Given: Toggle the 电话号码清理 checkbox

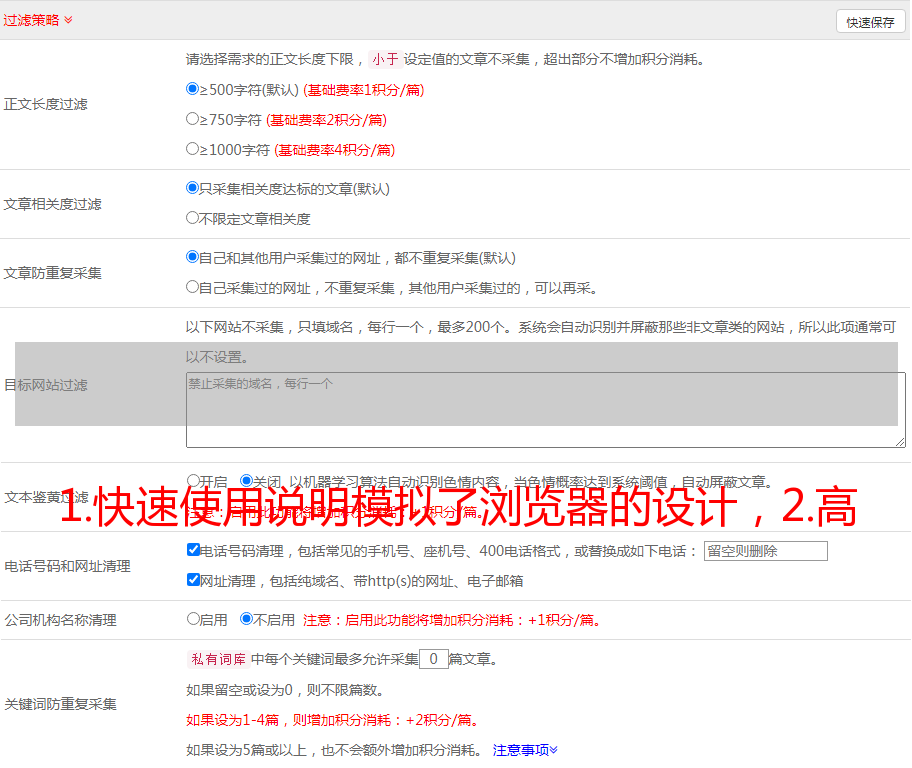Looking at the screenshot, I should [193, 550].
